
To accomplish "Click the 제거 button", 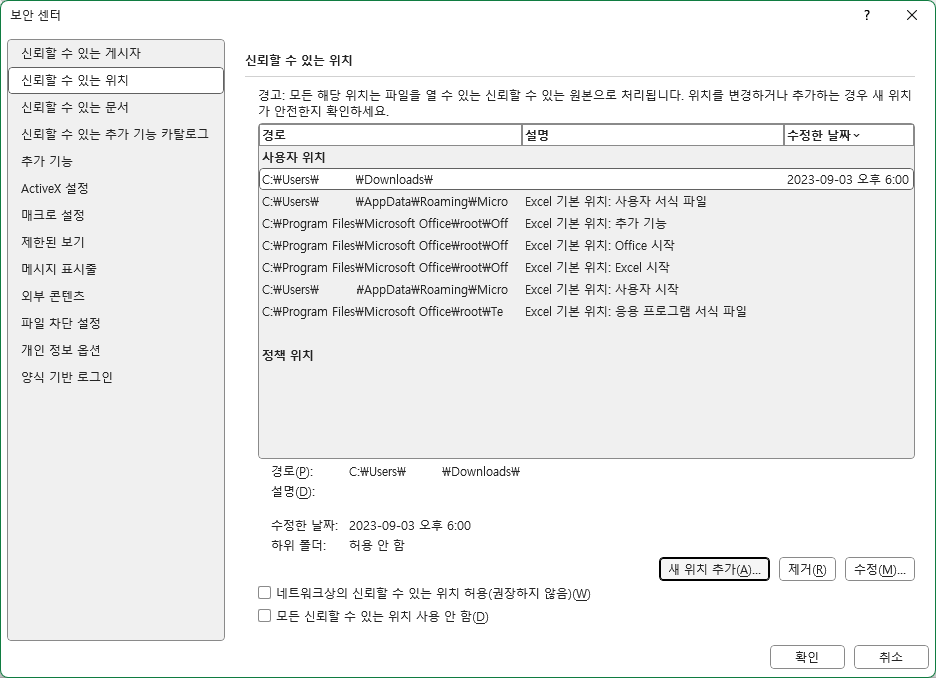I will (807, 568).
